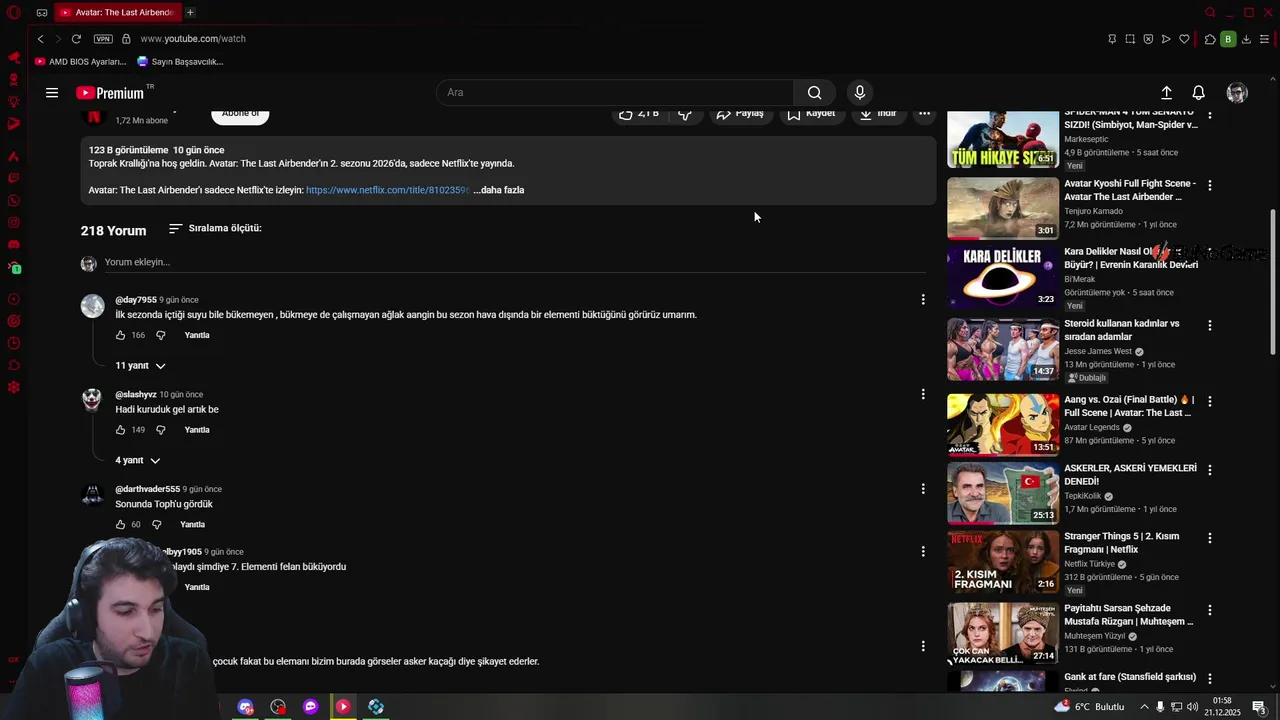Viewport: 1280px width, 720px height.
Task: Open Avatar Kyoshi Full Fight Scene video
Action: pyautogui.click(x=1002, y=208)
